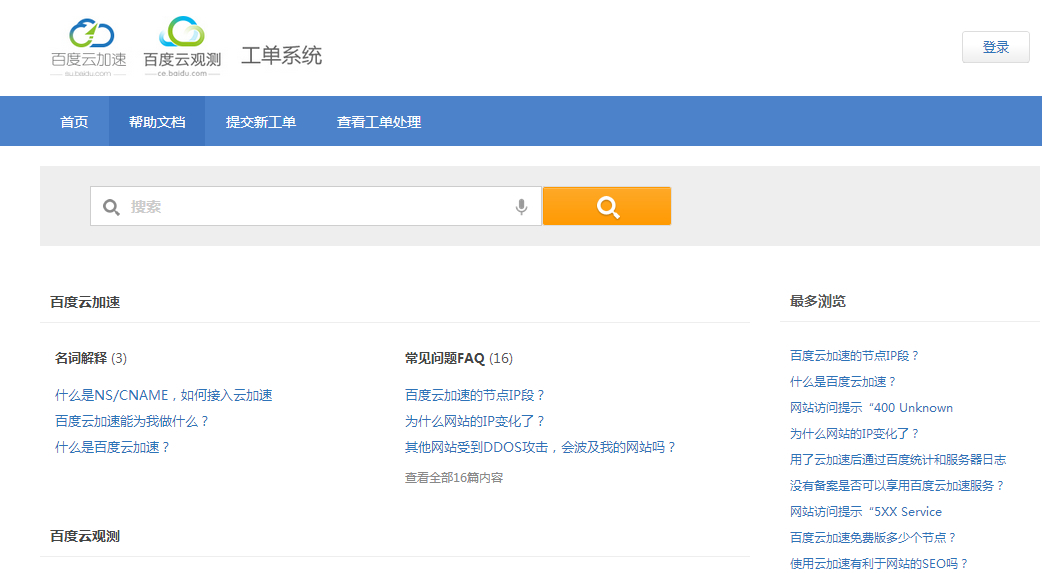The width and height of the screenshot is (1042, 573).
Task: Open 什么是NS/CNAME，如何接入云加速 article
Action: click(163, 396)
